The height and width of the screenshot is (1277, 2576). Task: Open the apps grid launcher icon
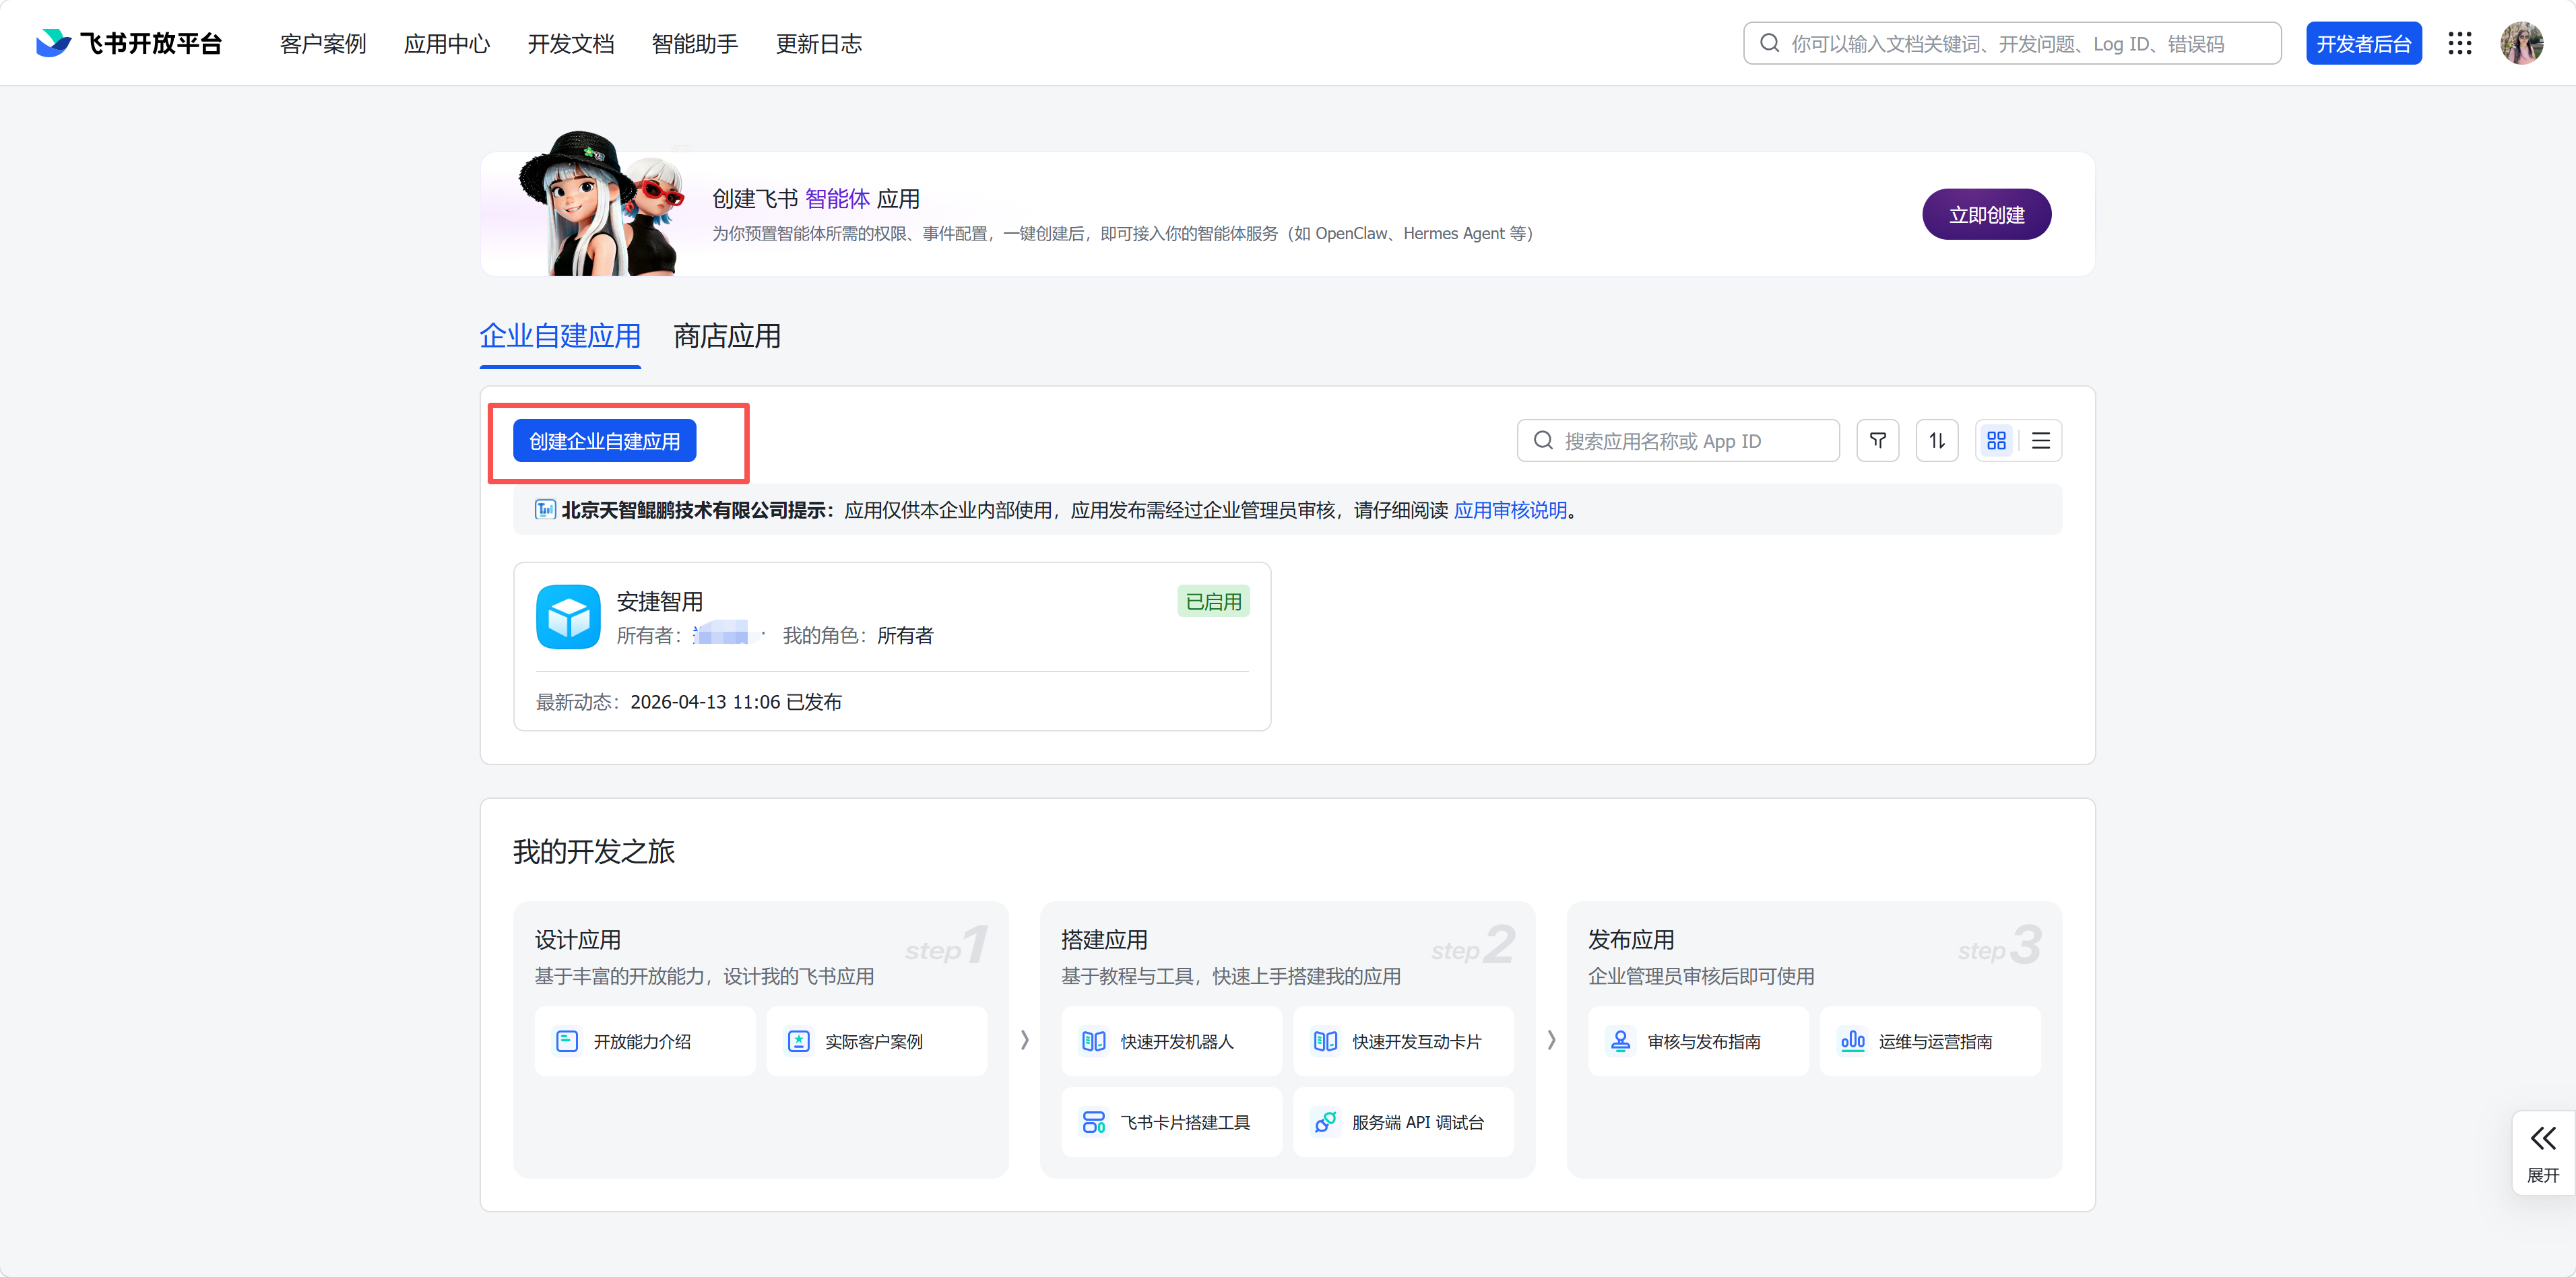[x=2459, y=43]
